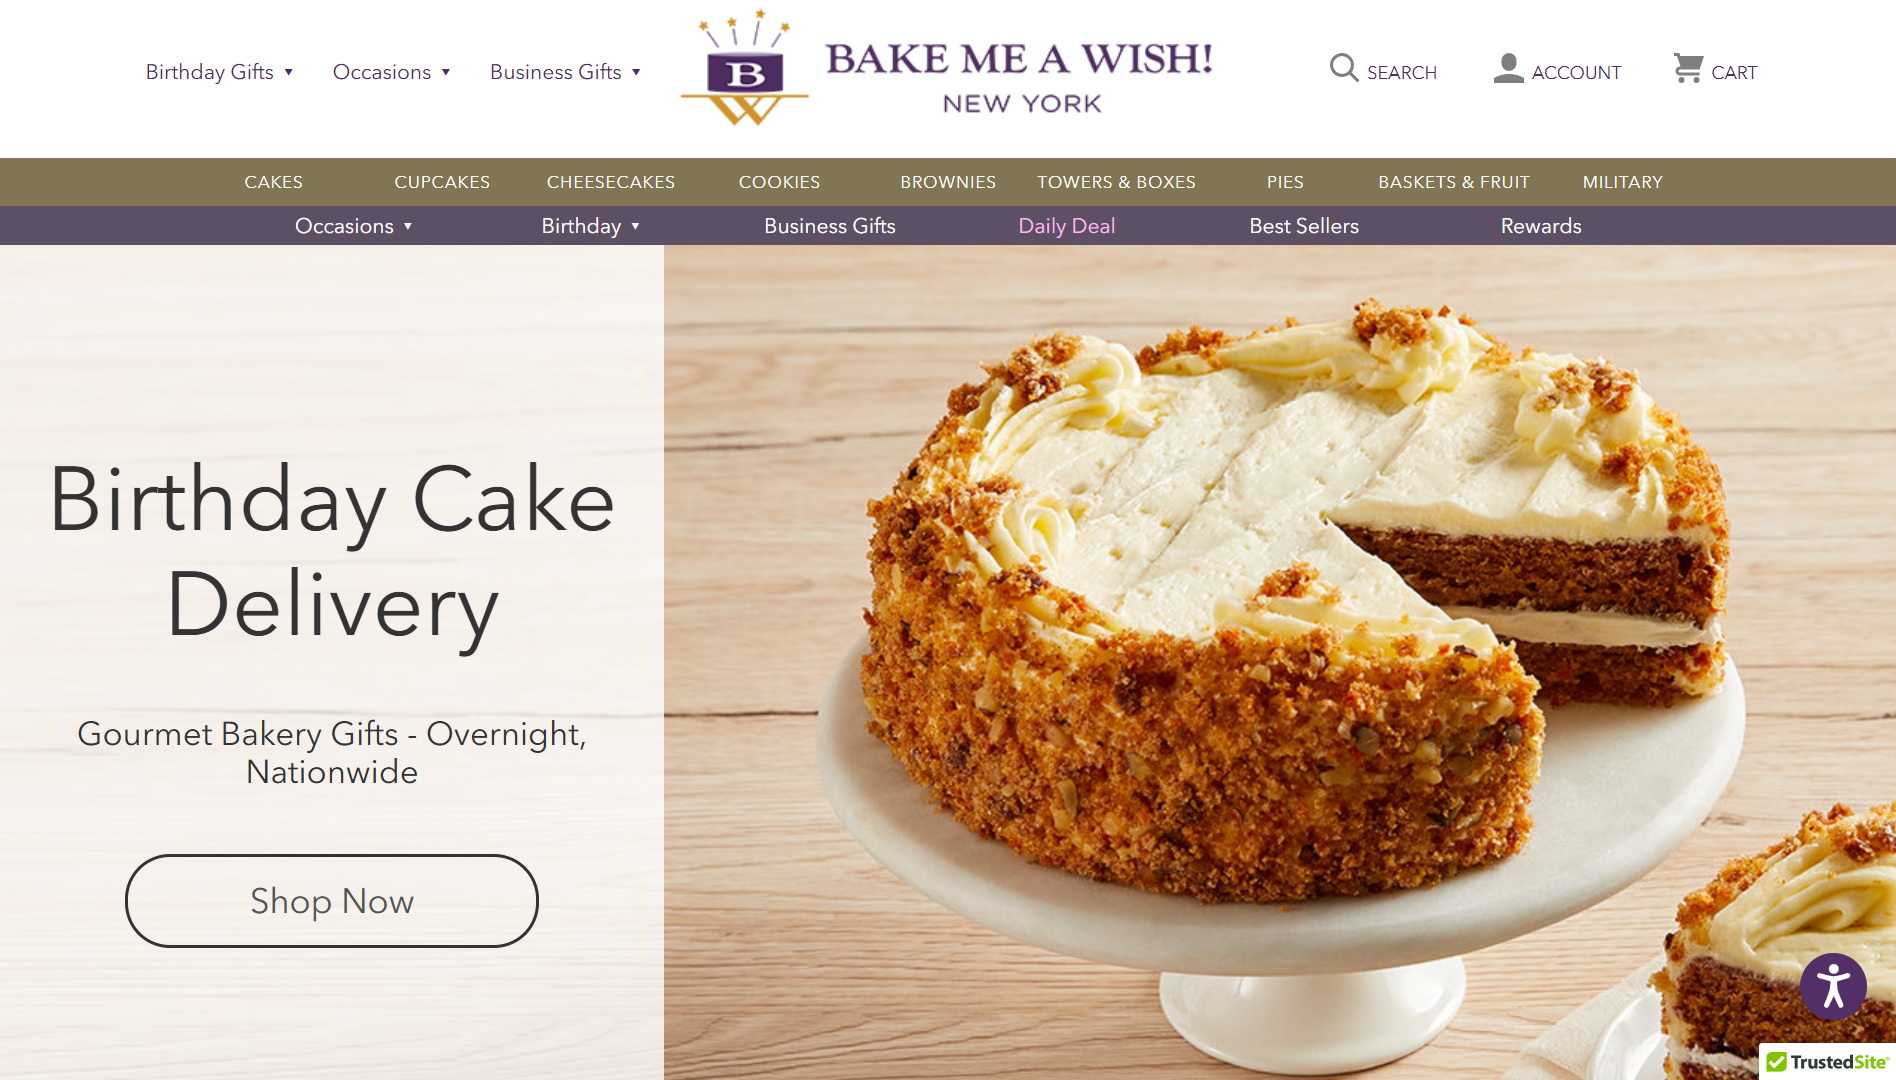Open the account person icon
Viewport: 1896px width, 1080px height.
(1508, 68)
